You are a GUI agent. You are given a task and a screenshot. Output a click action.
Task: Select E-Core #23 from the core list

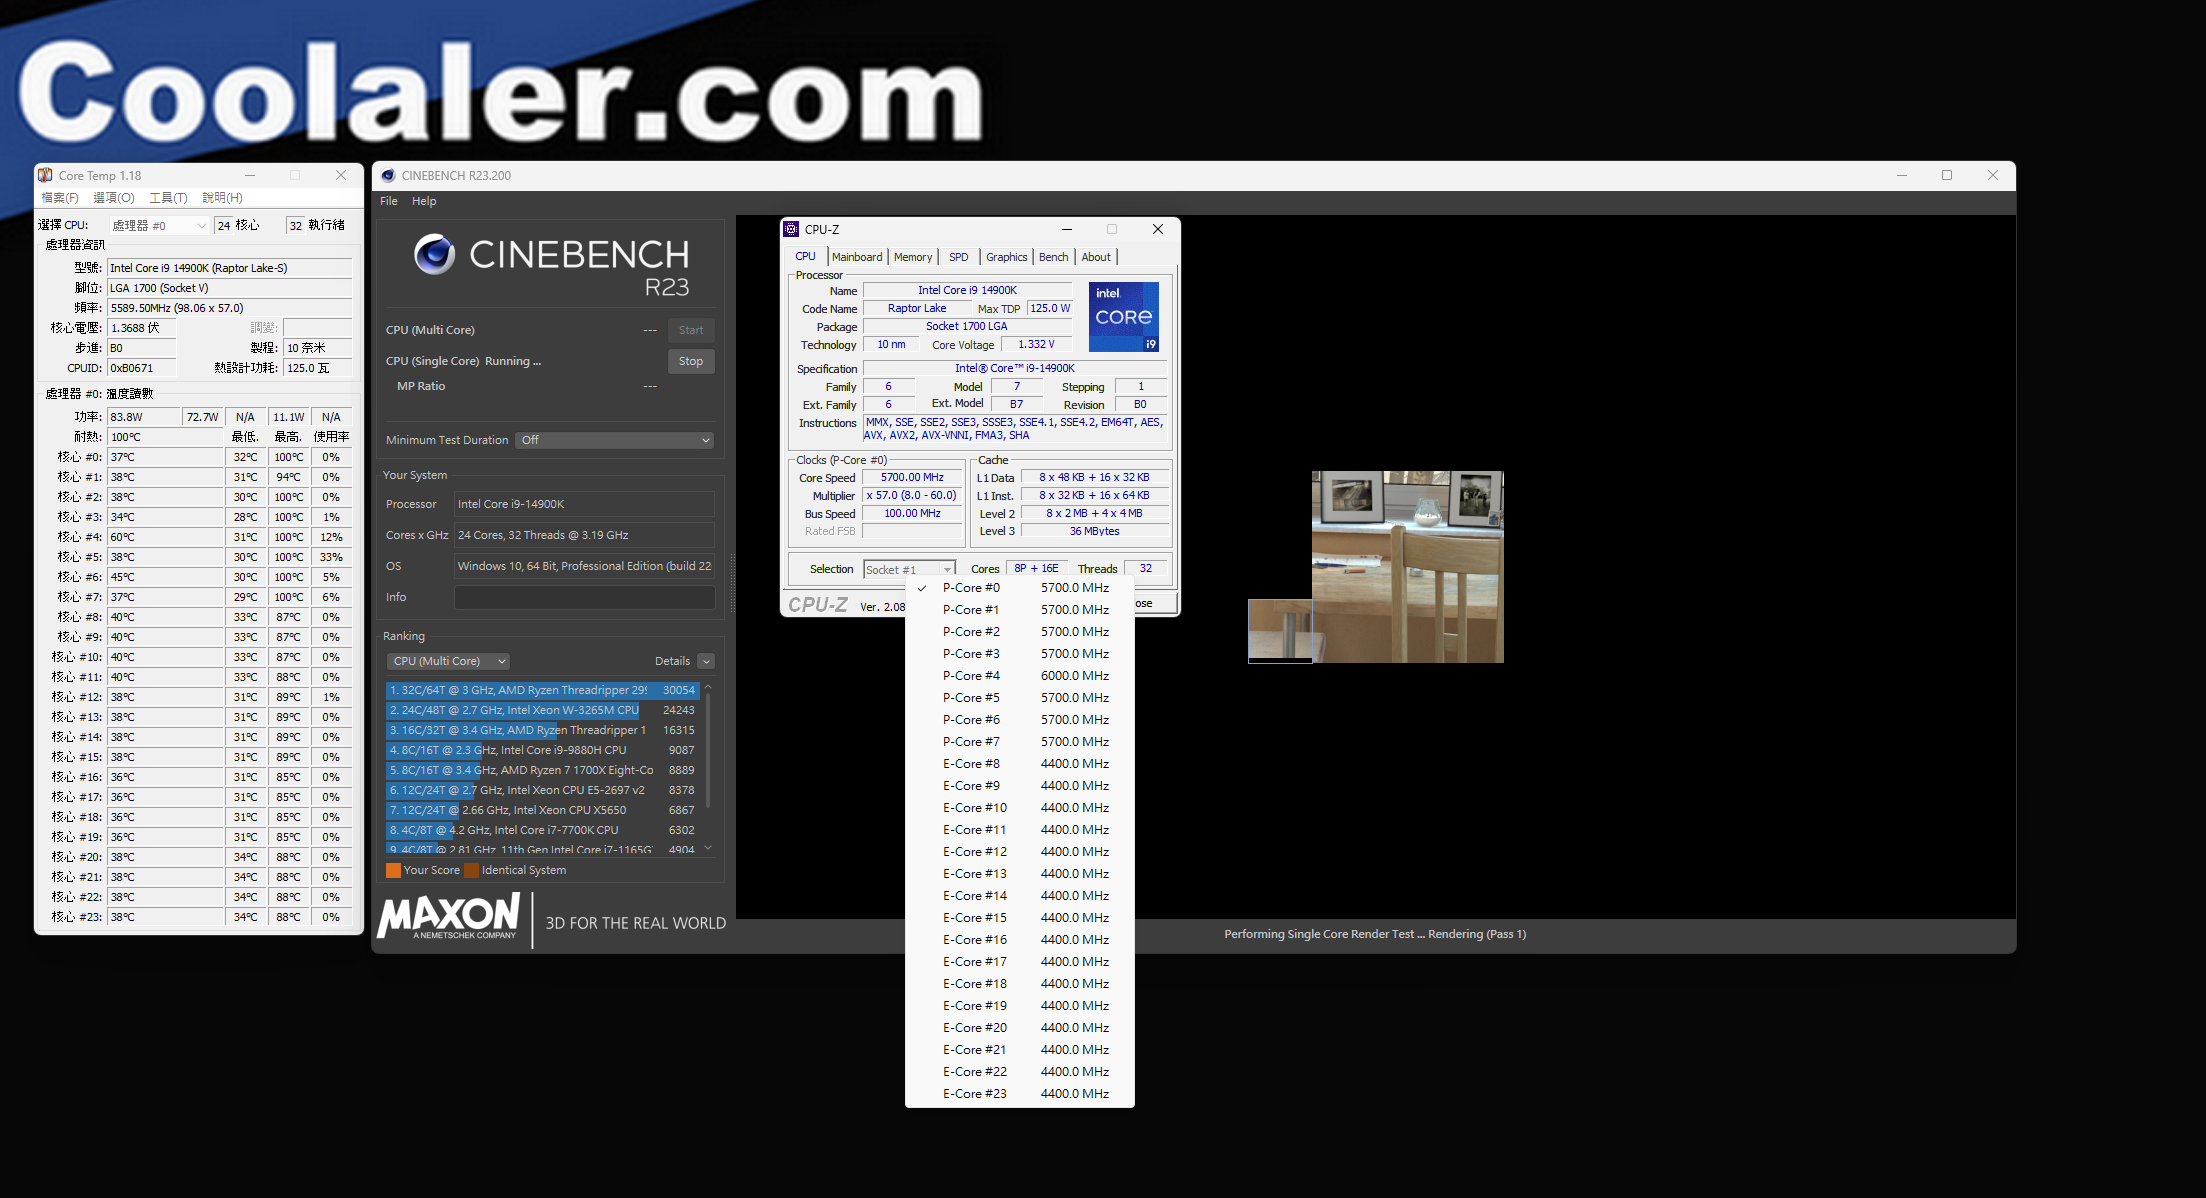1020,1094
